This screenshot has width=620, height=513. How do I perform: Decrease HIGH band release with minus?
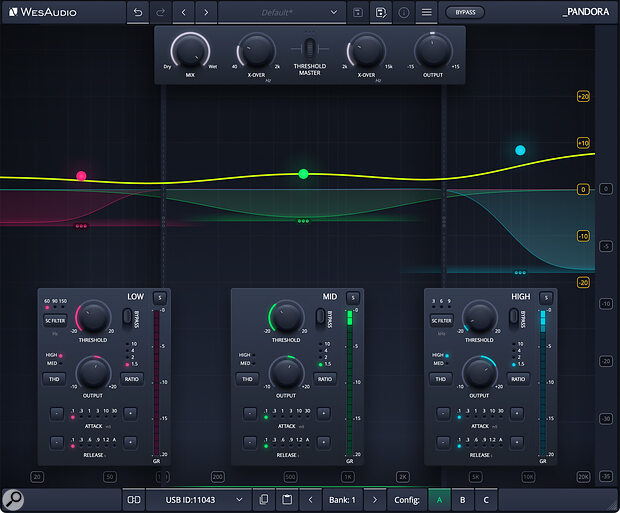pos(443,442)
